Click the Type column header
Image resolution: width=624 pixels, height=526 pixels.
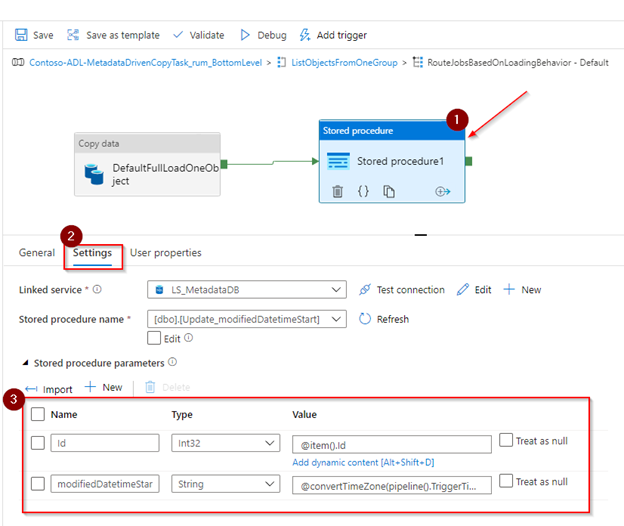pos(182,415)
